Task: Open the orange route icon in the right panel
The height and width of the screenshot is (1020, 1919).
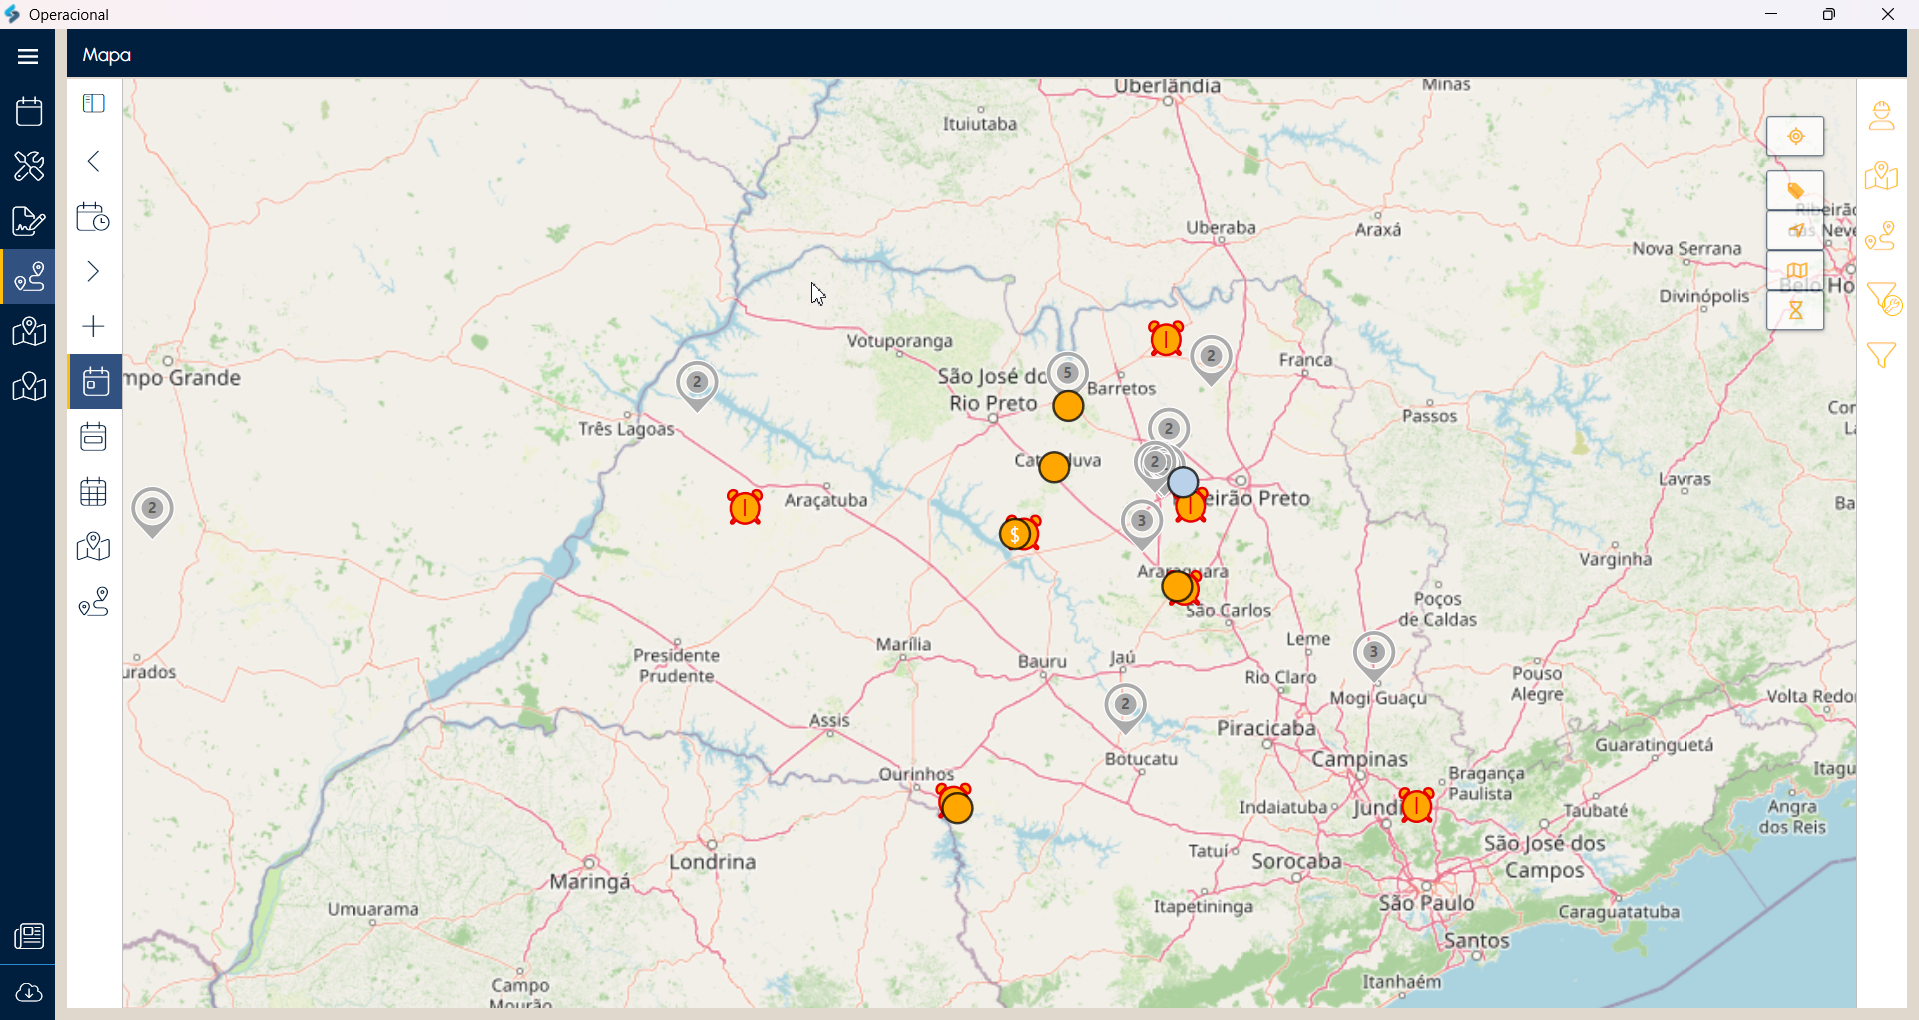Action: [1882, 236]
